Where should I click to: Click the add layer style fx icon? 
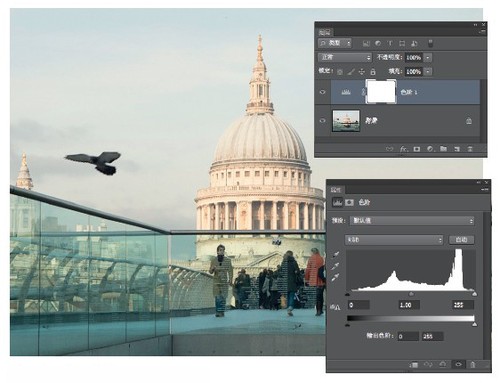(403, 149)
